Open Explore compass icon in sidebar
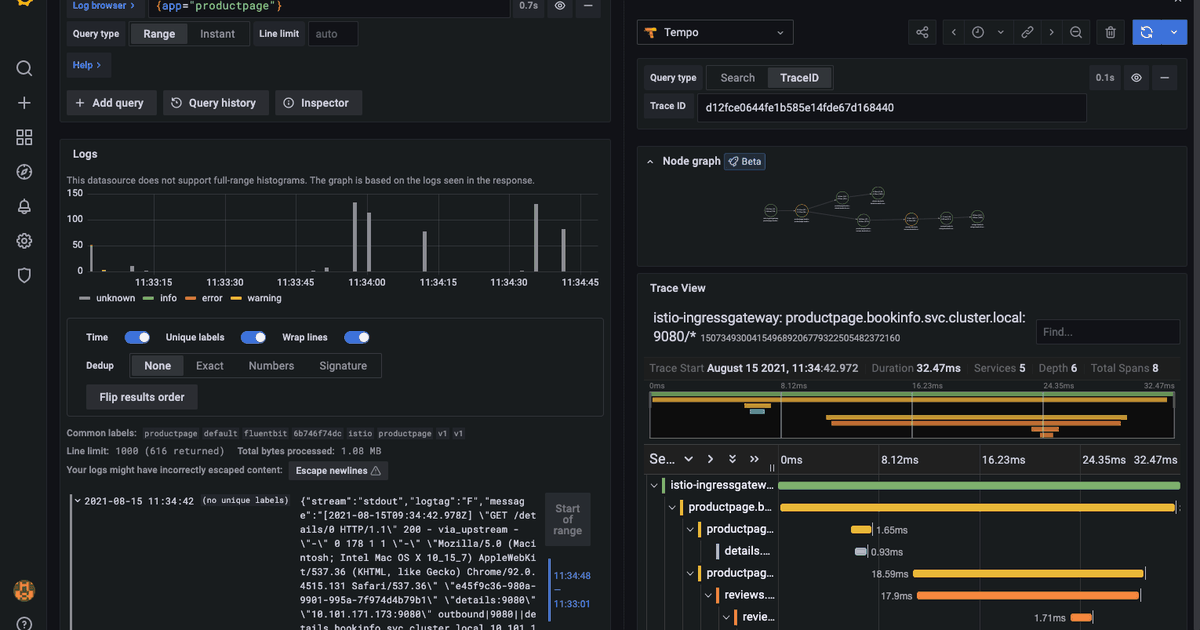This screenshot has width=1200, height=630. click(24, 172)
